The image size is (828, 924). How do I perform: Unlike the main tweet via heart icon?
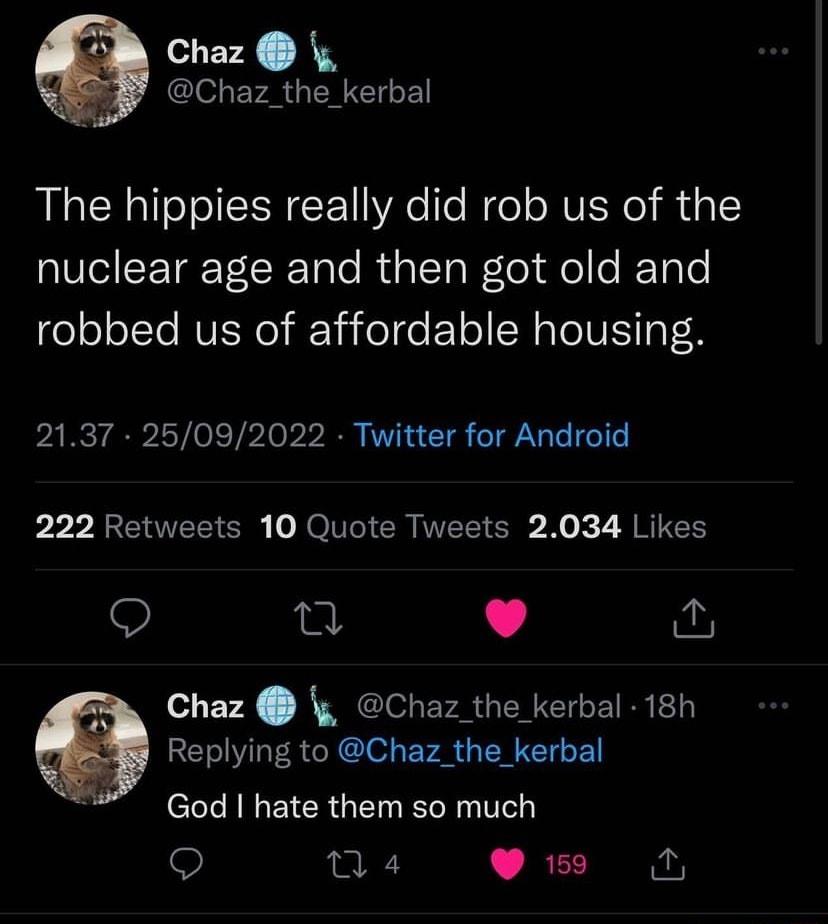(x=505, y=618)
